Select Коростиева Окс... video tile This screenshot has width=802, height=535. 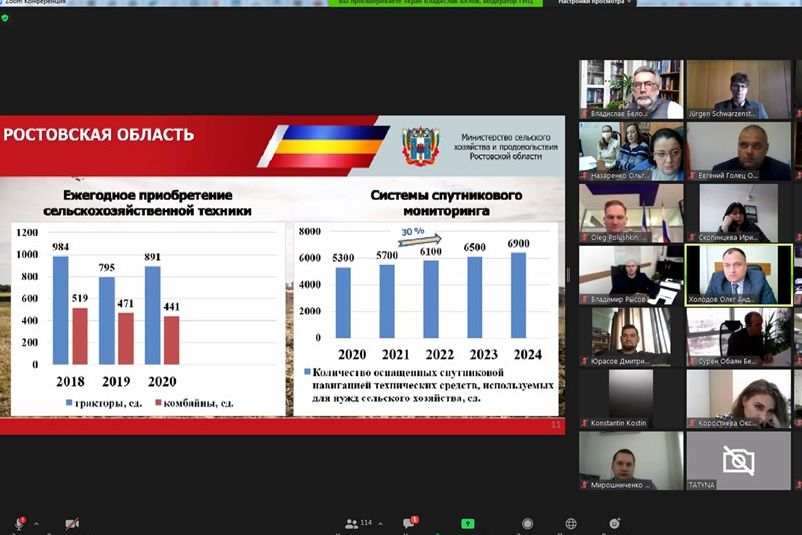click(x=739, y=399)
